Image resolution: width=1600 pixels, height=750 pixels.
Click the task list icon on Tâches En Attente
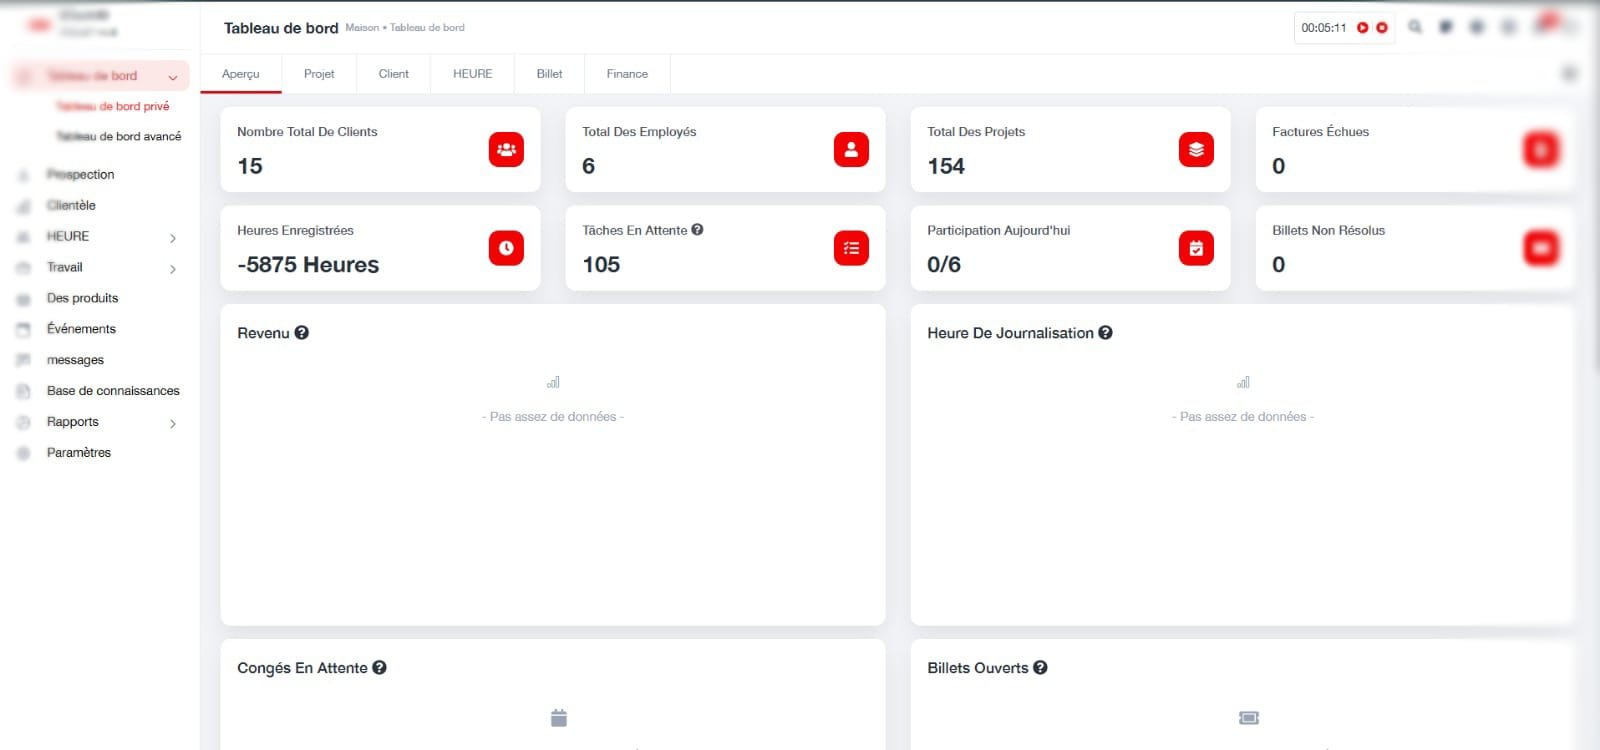coord(851,248)
